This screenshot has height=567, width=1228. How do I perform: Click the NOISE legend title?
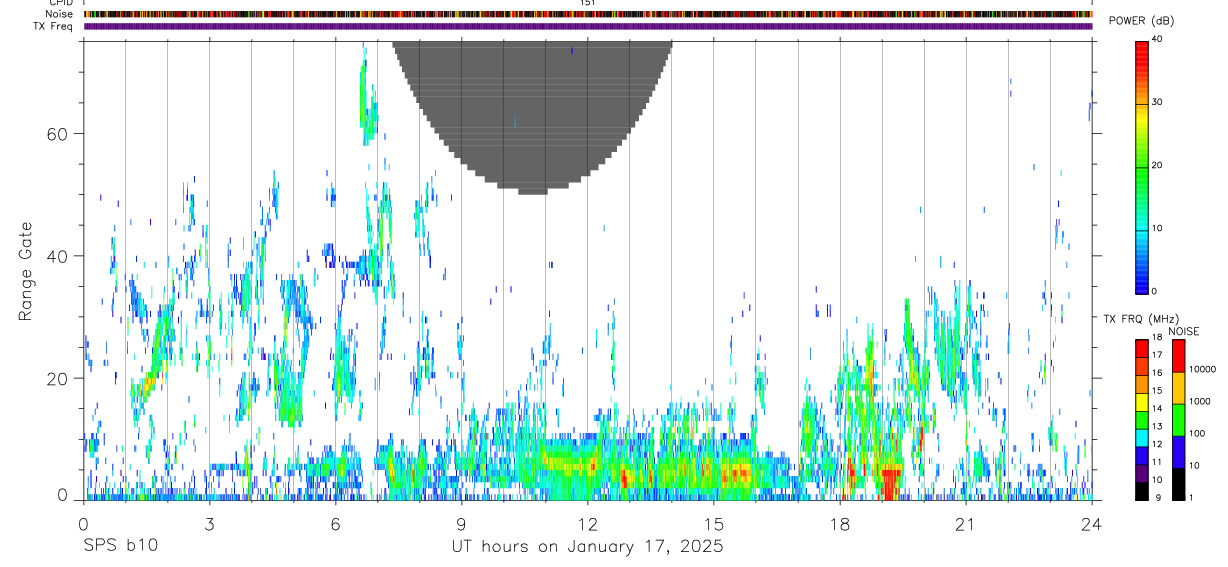1184,332
